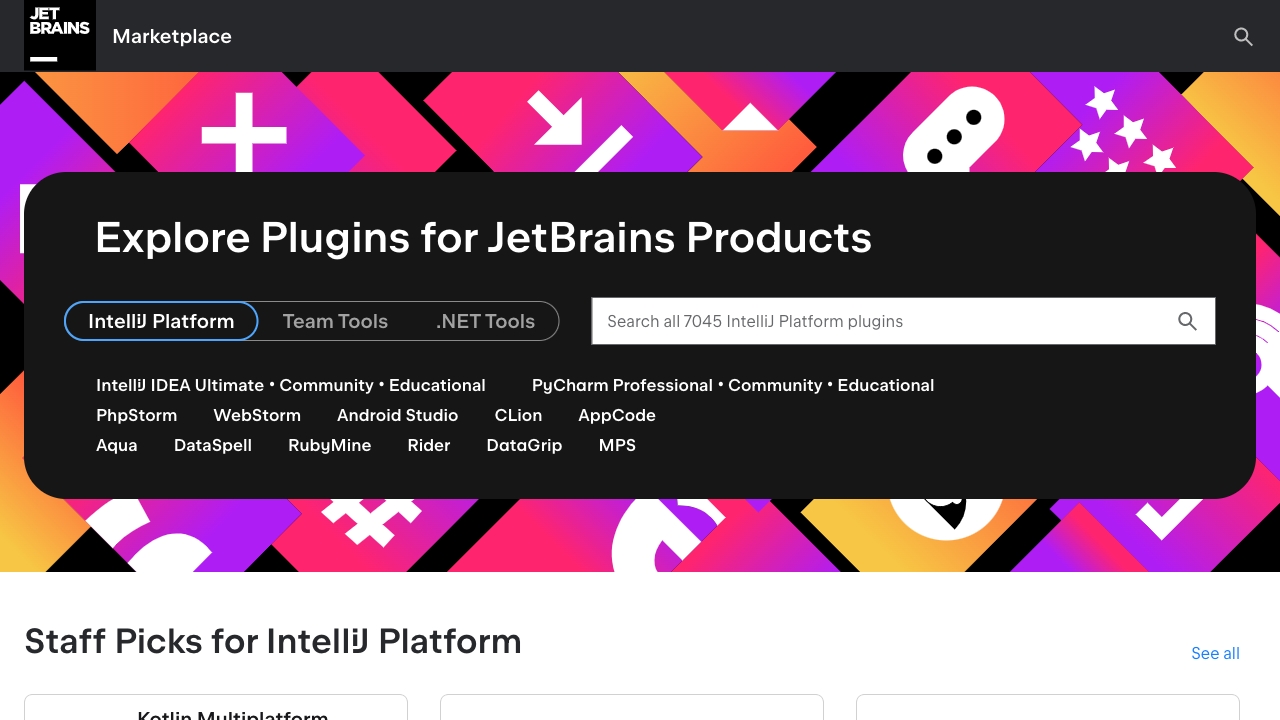Select the IntelliJ Platform tab
The width and height of the screenshot is (1280, 720).
161,321
